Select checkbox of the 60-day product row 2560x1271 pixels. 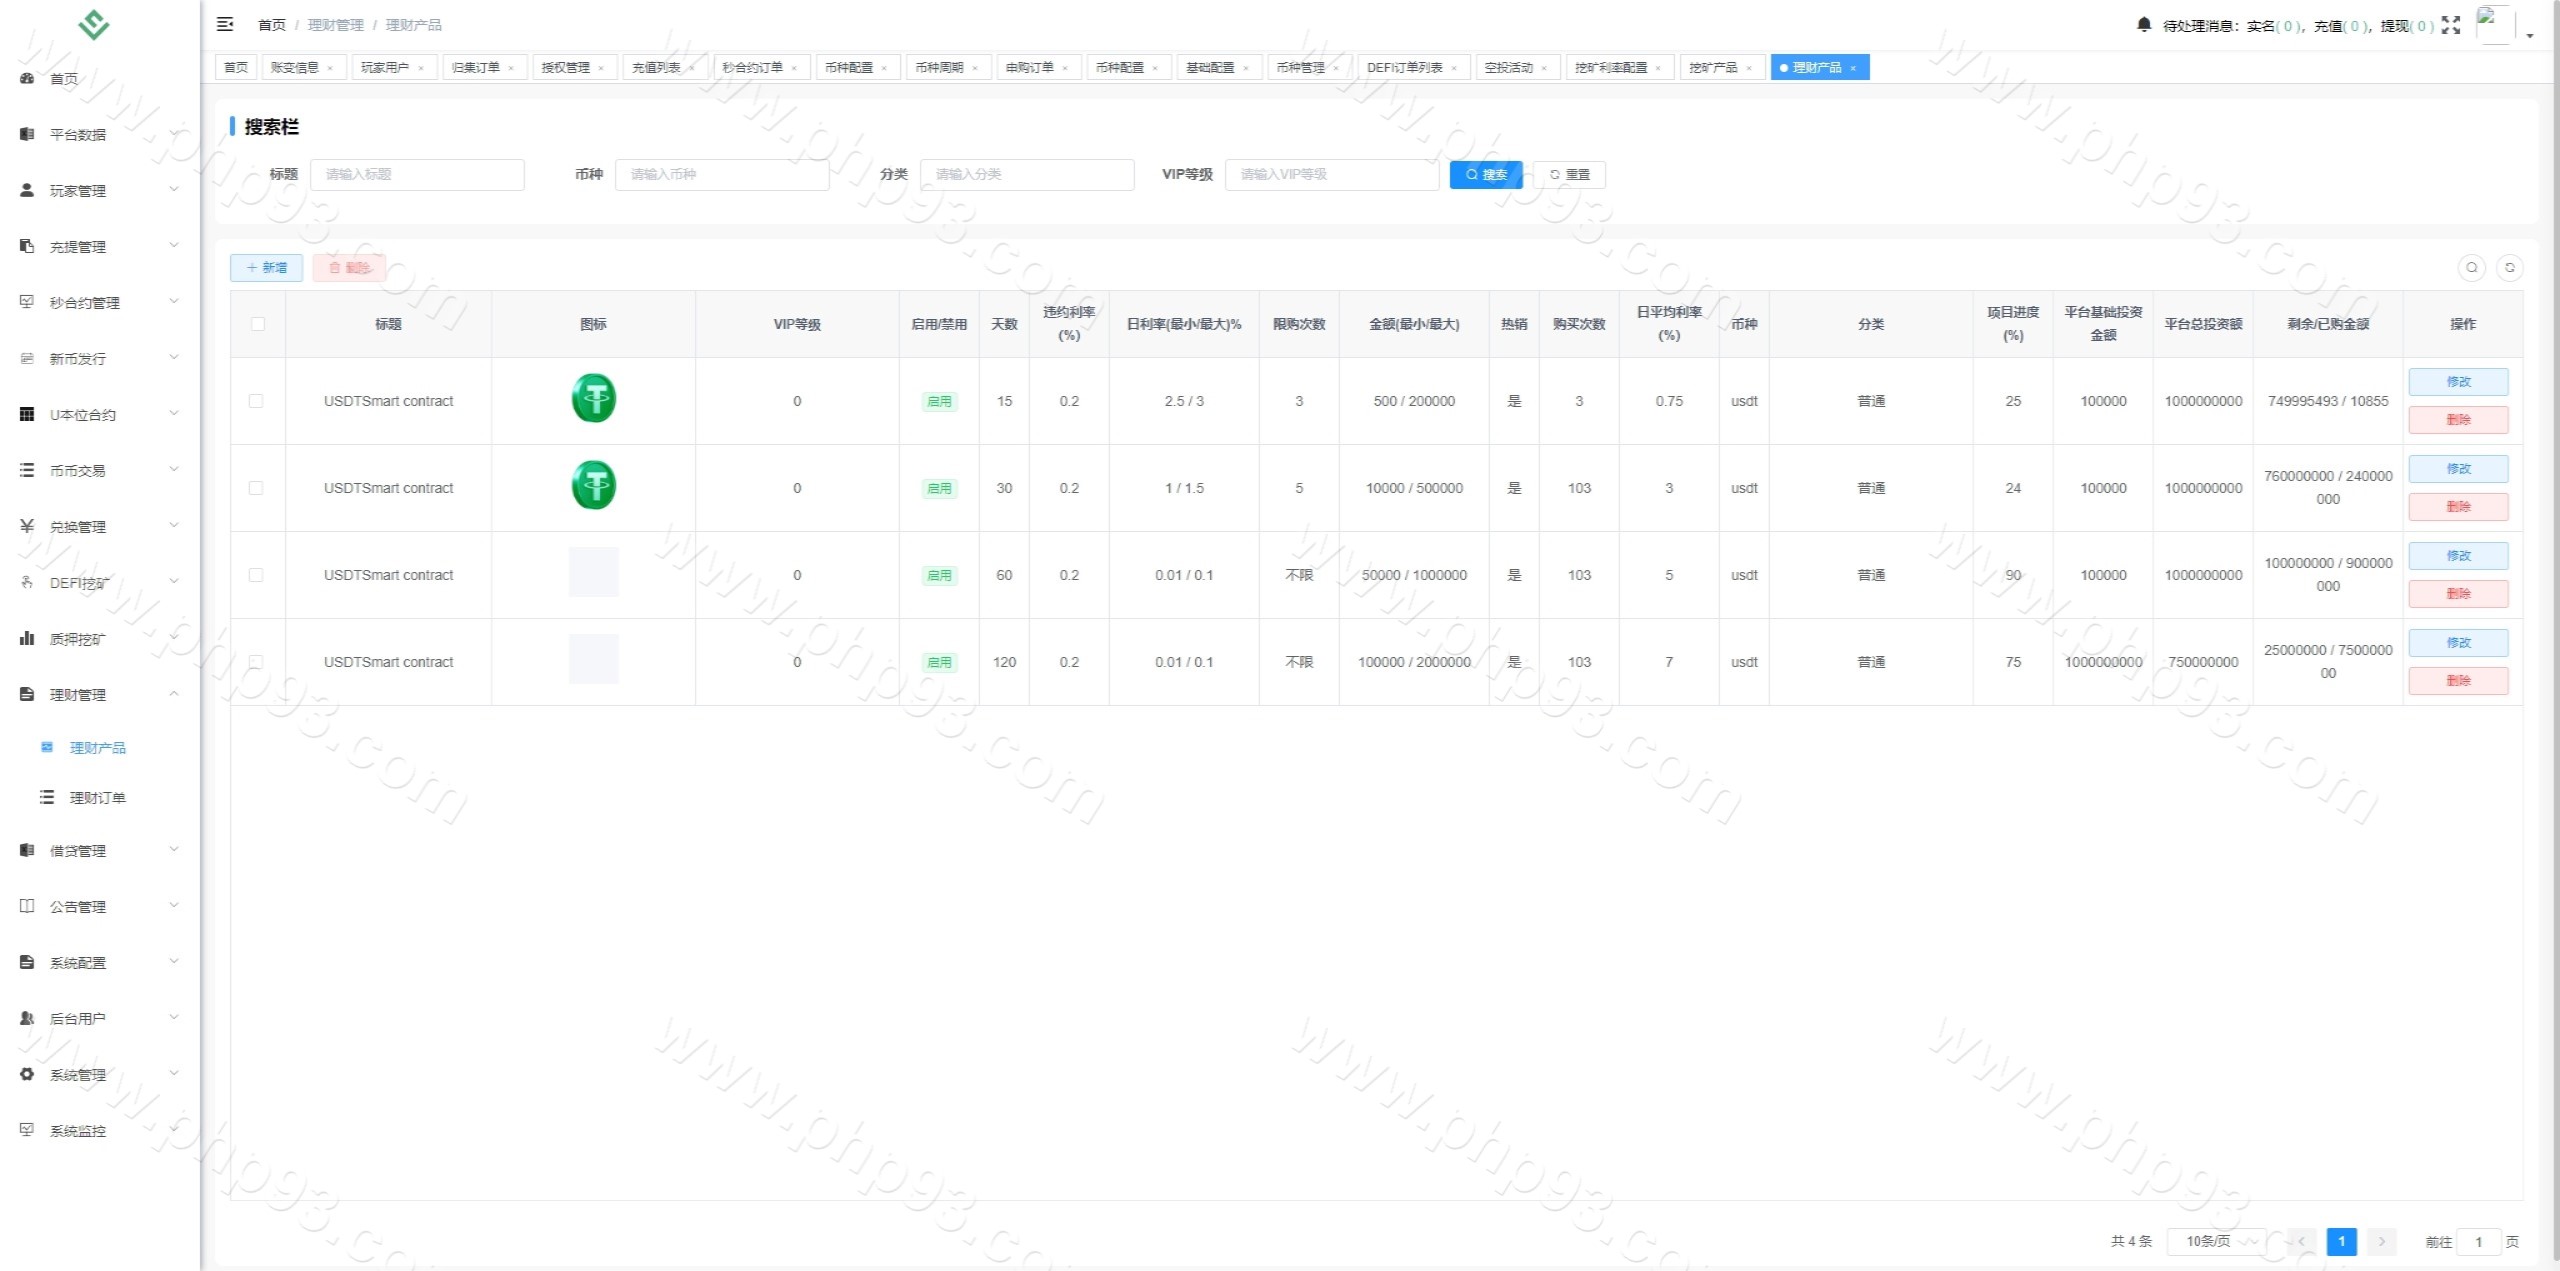[x=256, y=575]
